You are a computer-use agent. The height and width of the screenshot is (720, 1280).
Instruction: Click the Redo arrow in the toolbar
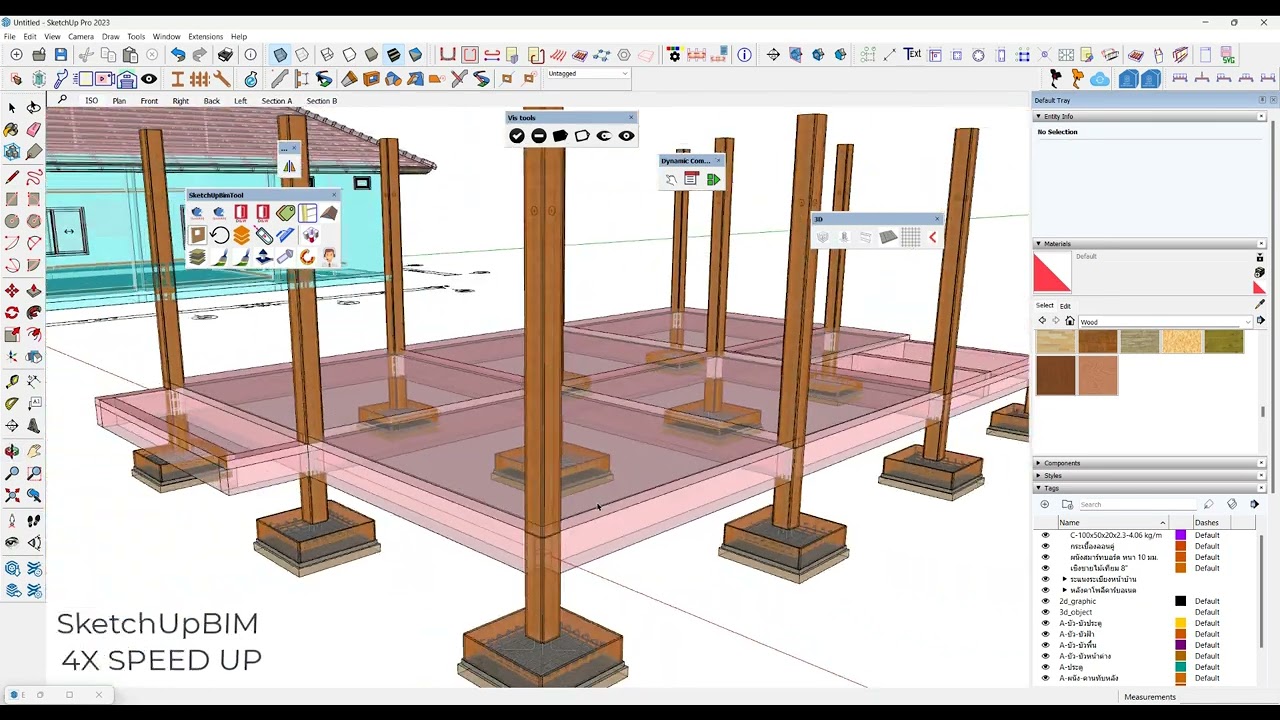click(x=200, y=55)
